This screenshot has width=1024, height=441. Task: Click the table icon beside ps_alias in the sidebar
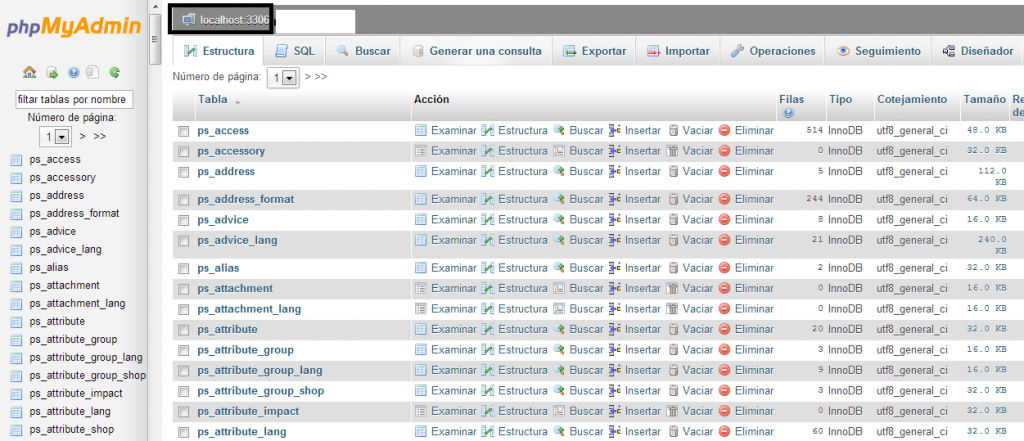(x=16, y=268)
